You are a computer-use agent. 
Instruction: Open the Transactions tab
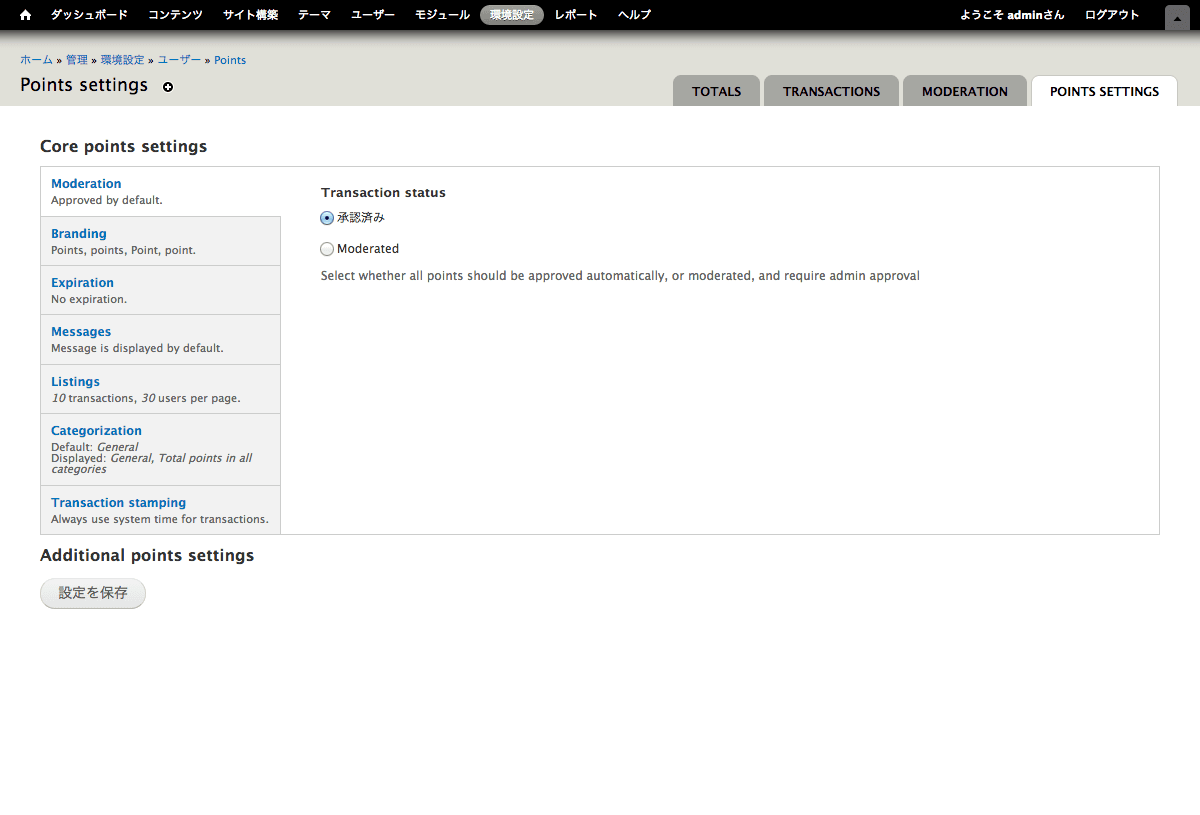[831, 91]
